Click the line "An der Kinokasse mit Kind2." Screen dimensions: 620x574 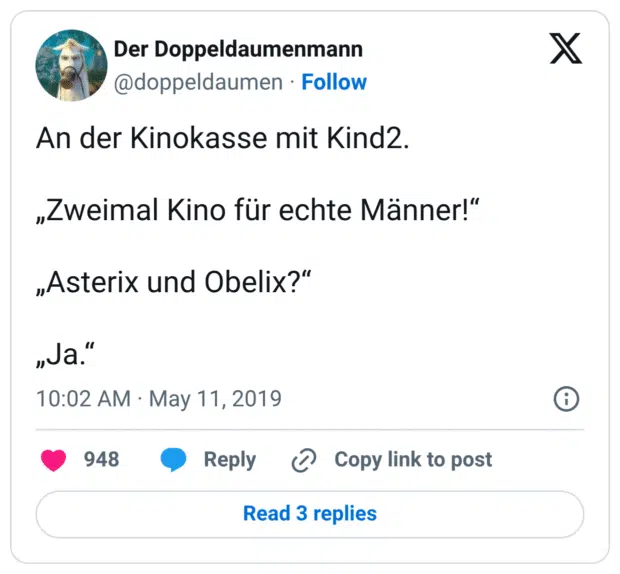click(223, 139)
